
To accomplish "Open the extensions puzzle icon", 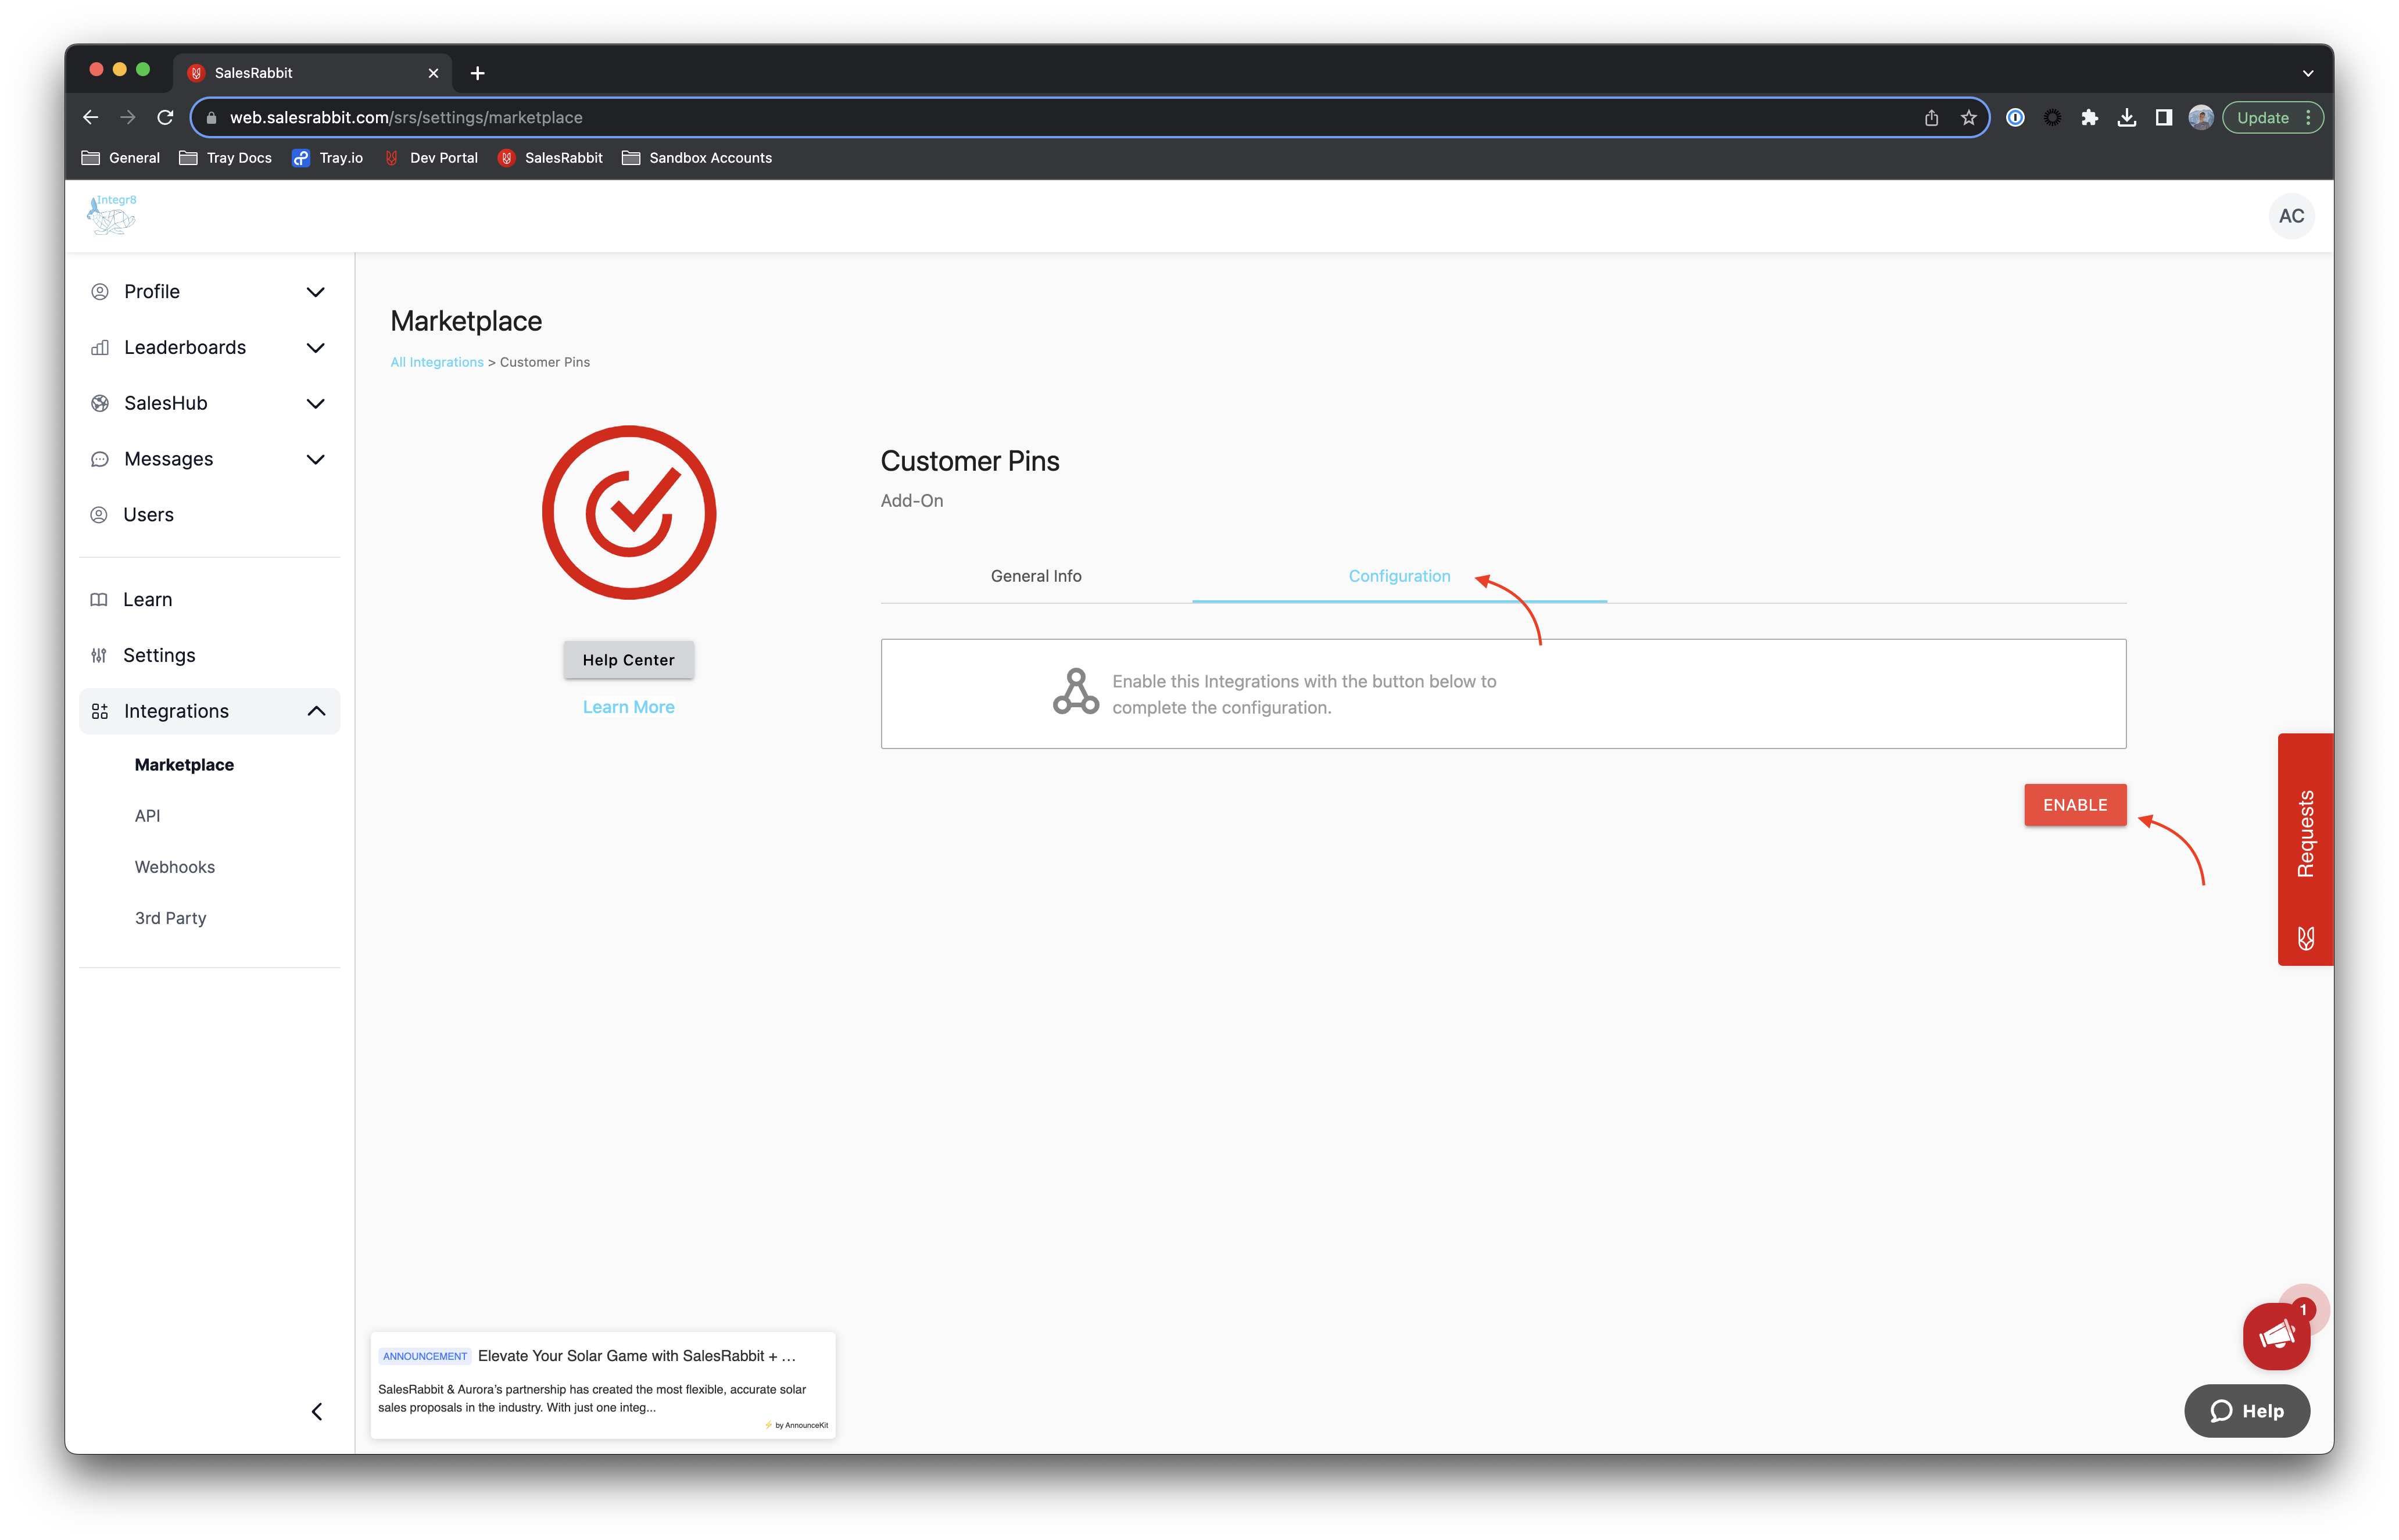I will (2089, 118).
